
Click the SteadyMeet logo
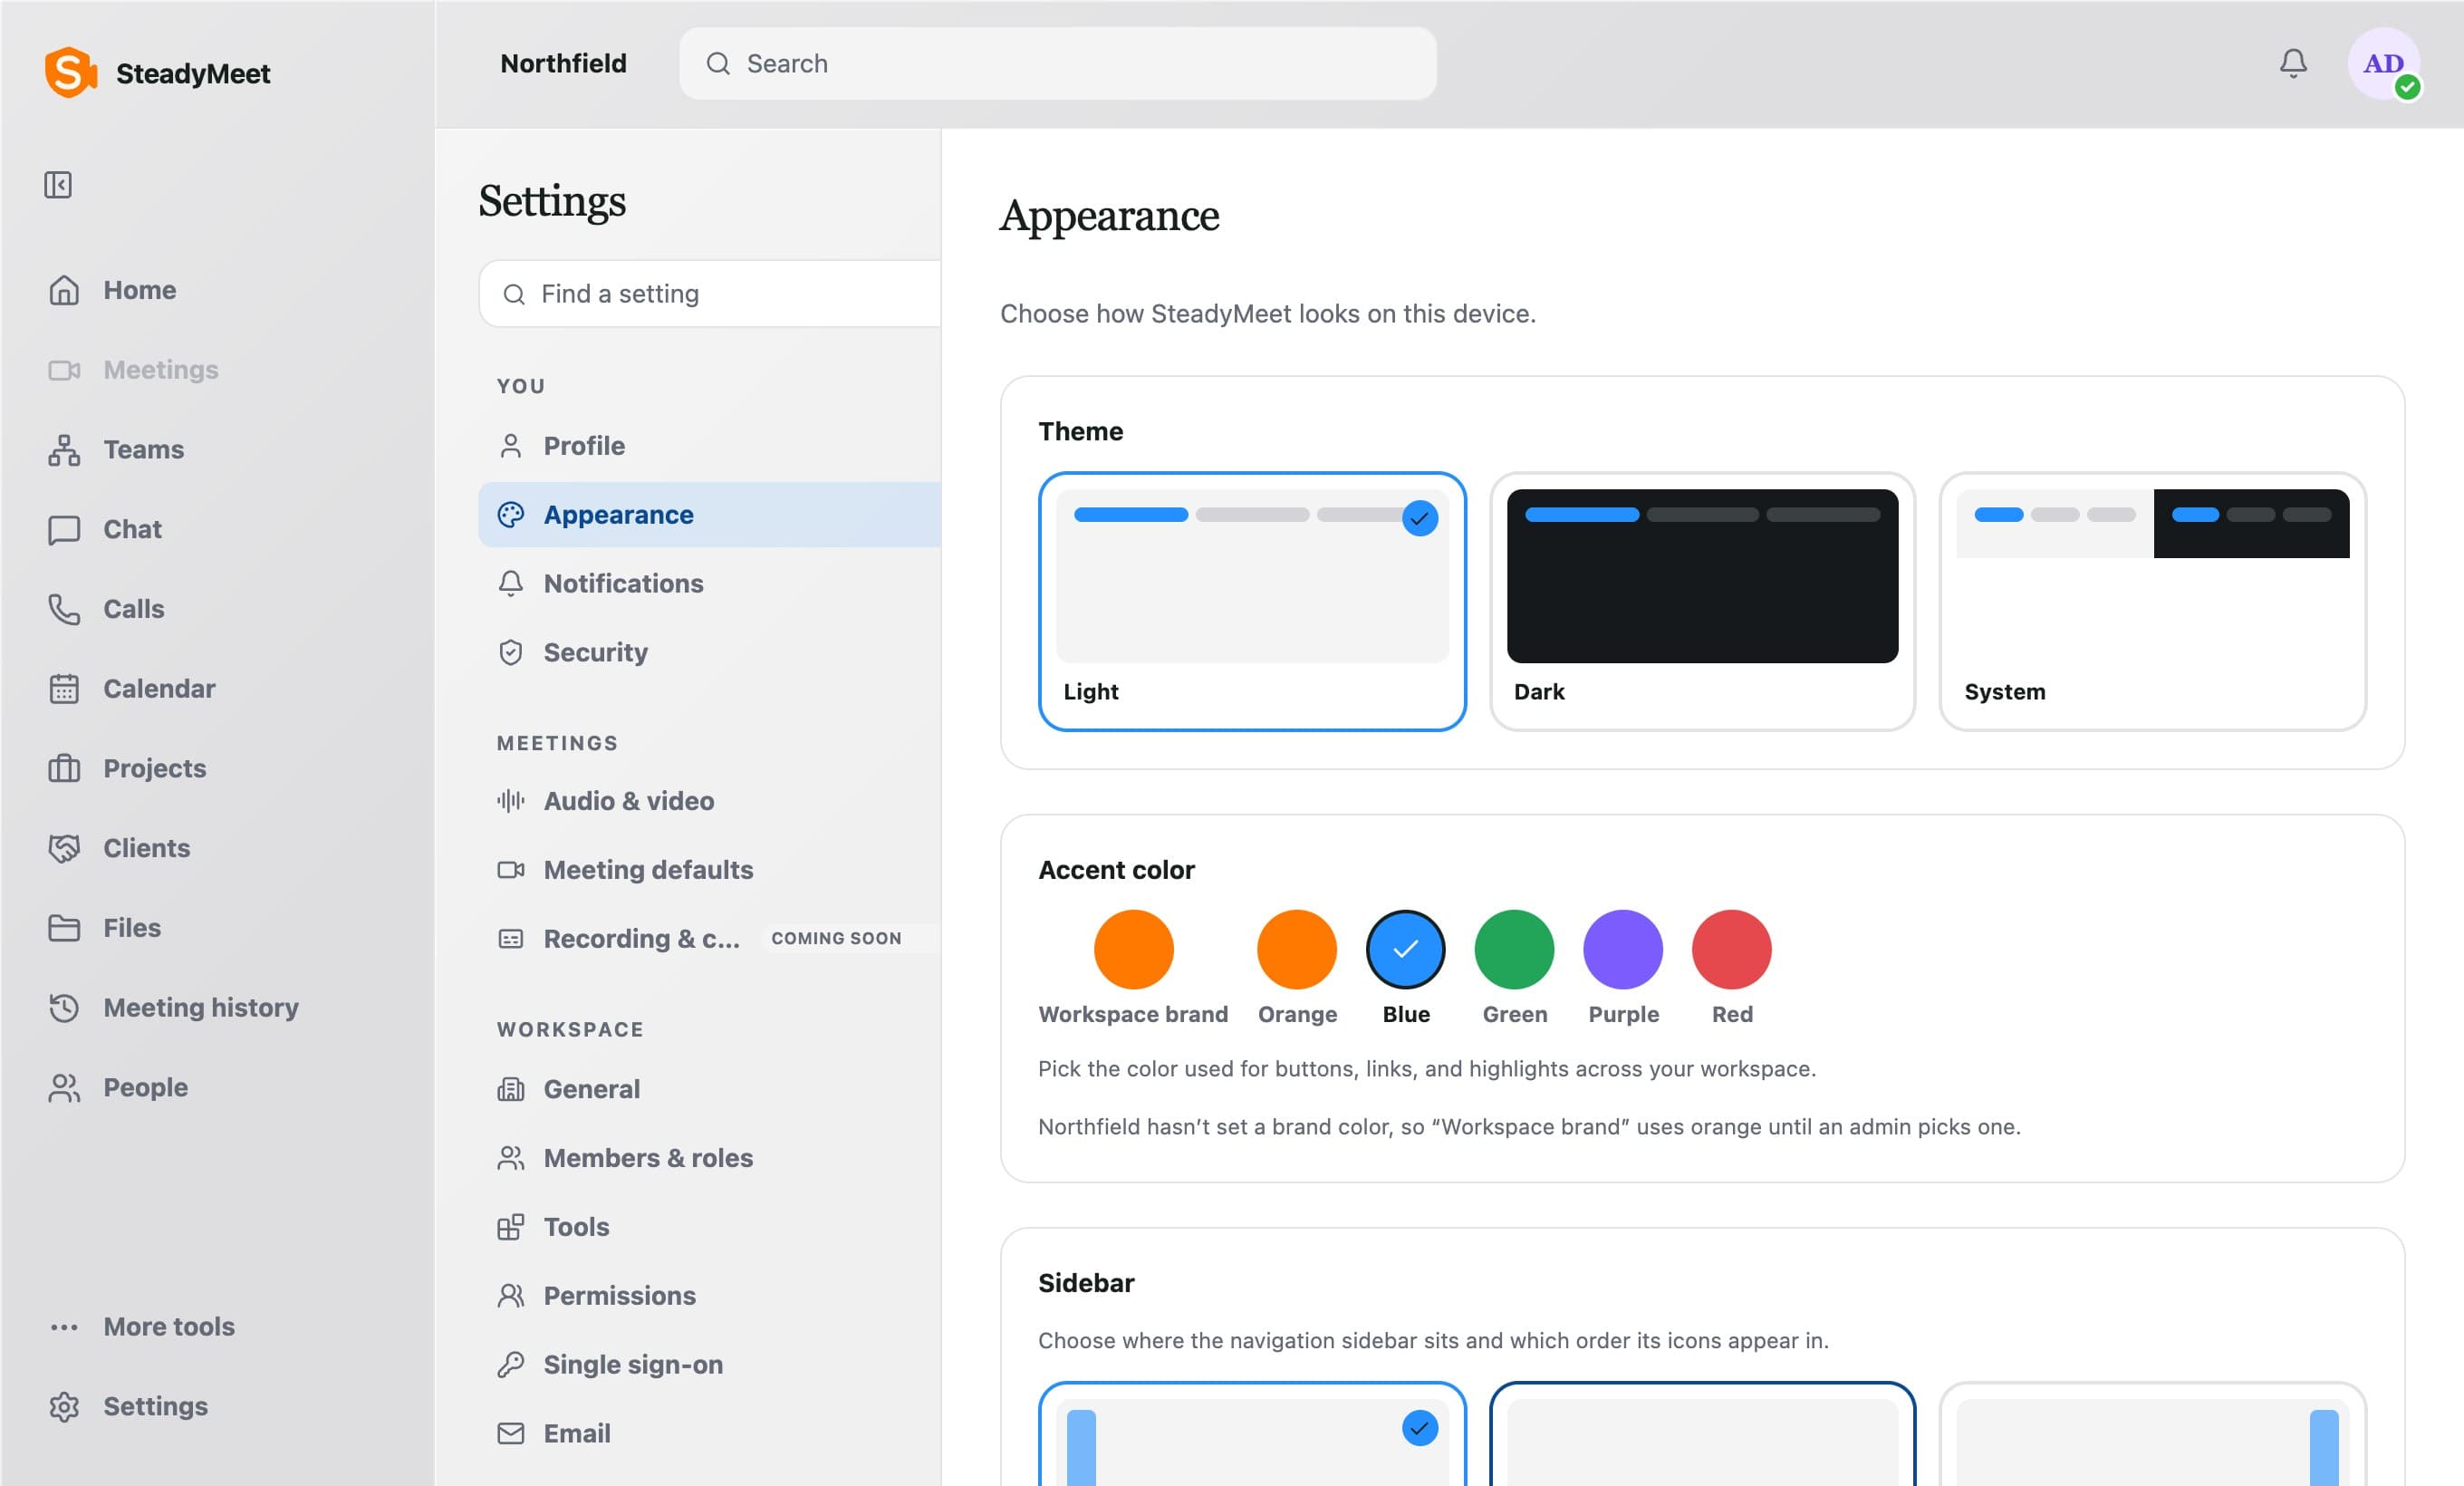tap(158, 73)
